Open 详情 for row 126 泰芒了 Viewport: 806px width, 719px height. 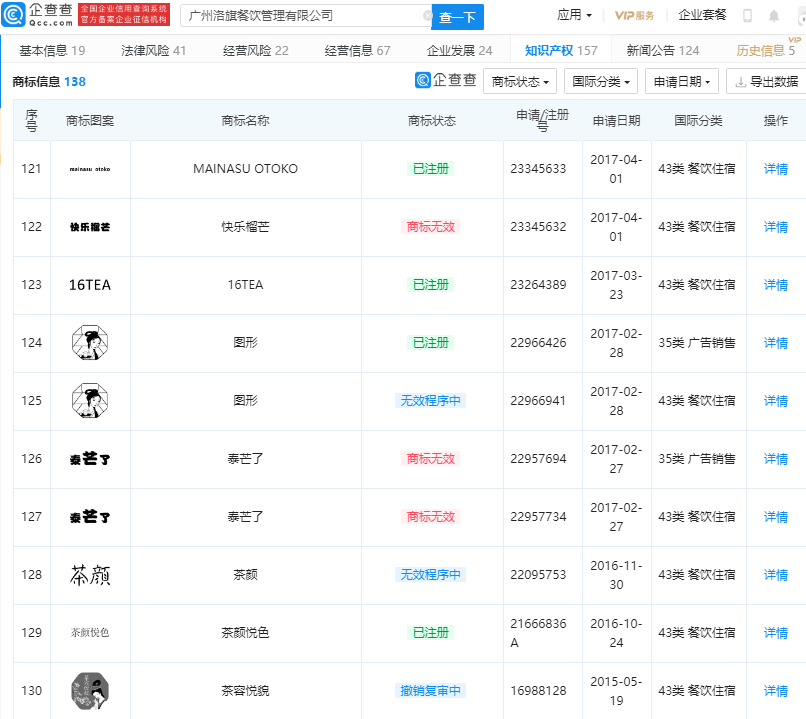[776, 459]
